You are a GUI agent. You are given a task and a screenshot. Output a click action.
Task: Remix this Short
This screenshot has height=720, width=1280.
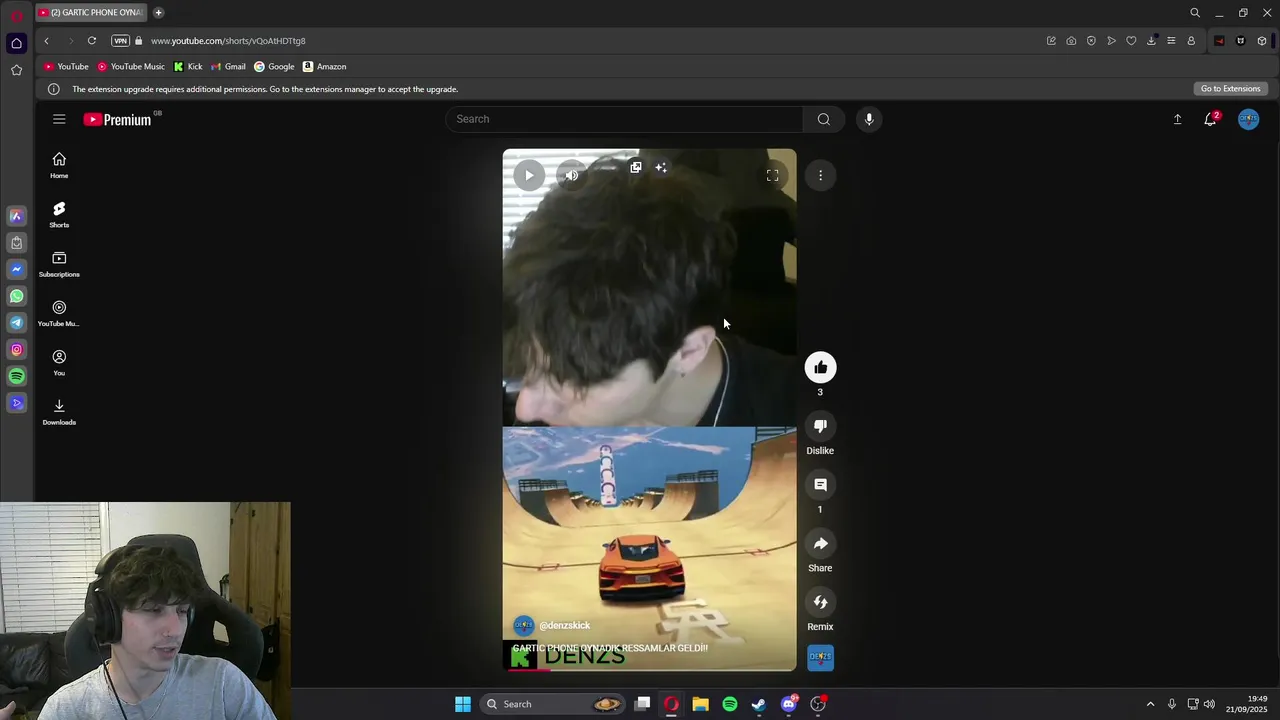(820, 602)
